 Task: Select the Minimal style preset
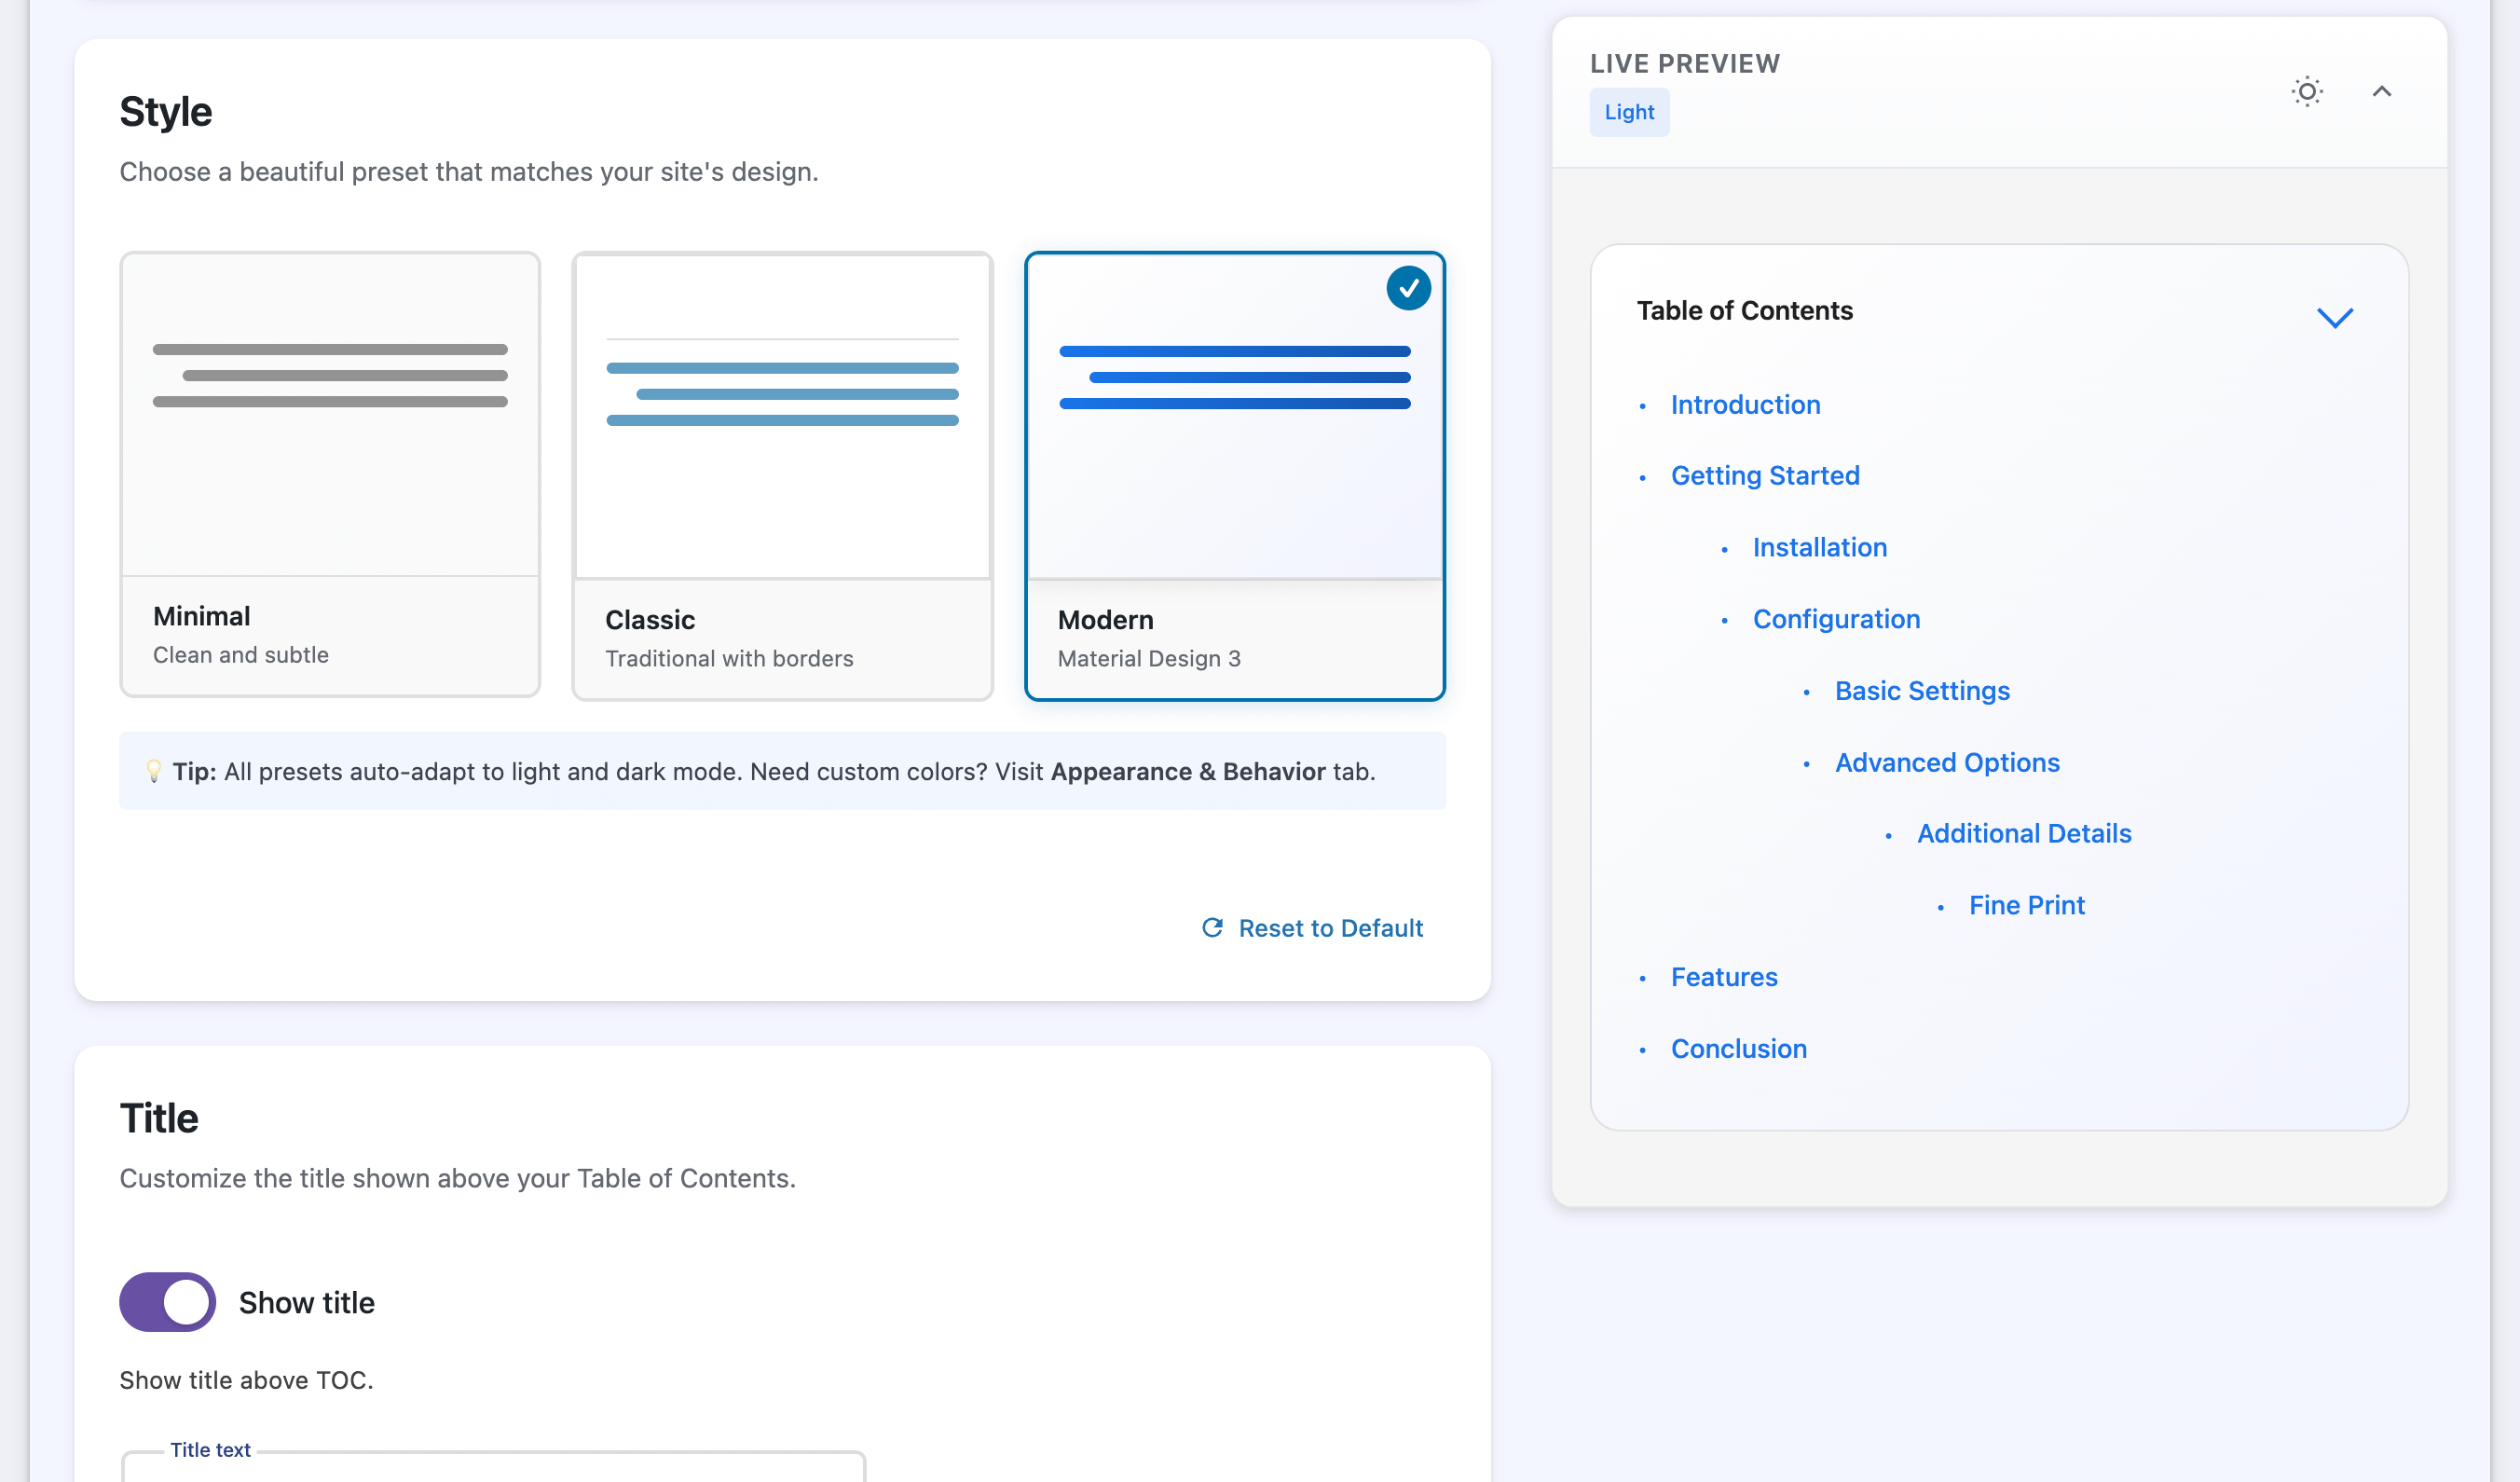[330, 475]
